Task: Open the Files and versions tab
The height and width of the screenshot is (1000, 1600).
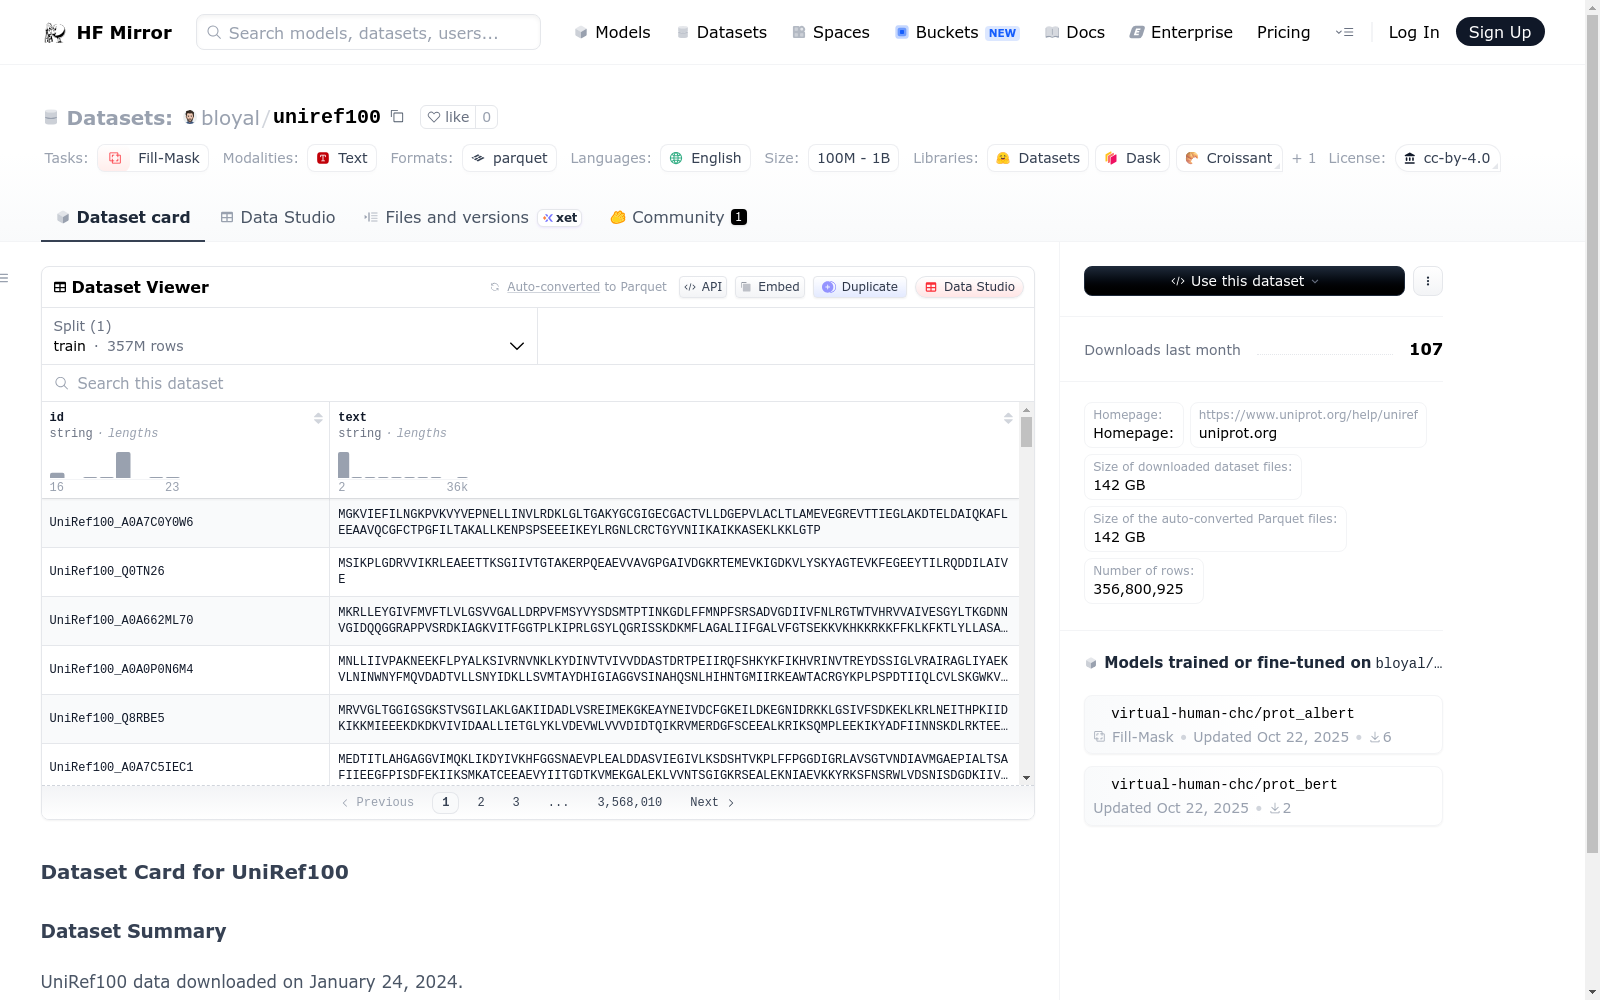Action: 472,217
